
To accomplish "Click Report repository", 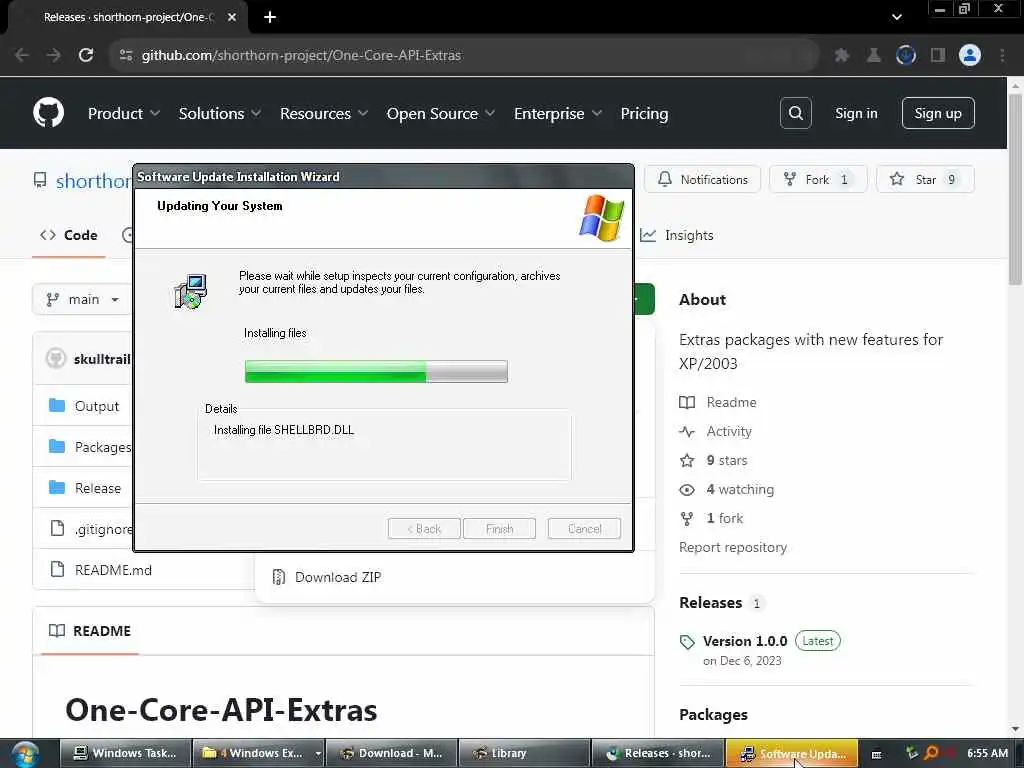I will coord(733,547).
